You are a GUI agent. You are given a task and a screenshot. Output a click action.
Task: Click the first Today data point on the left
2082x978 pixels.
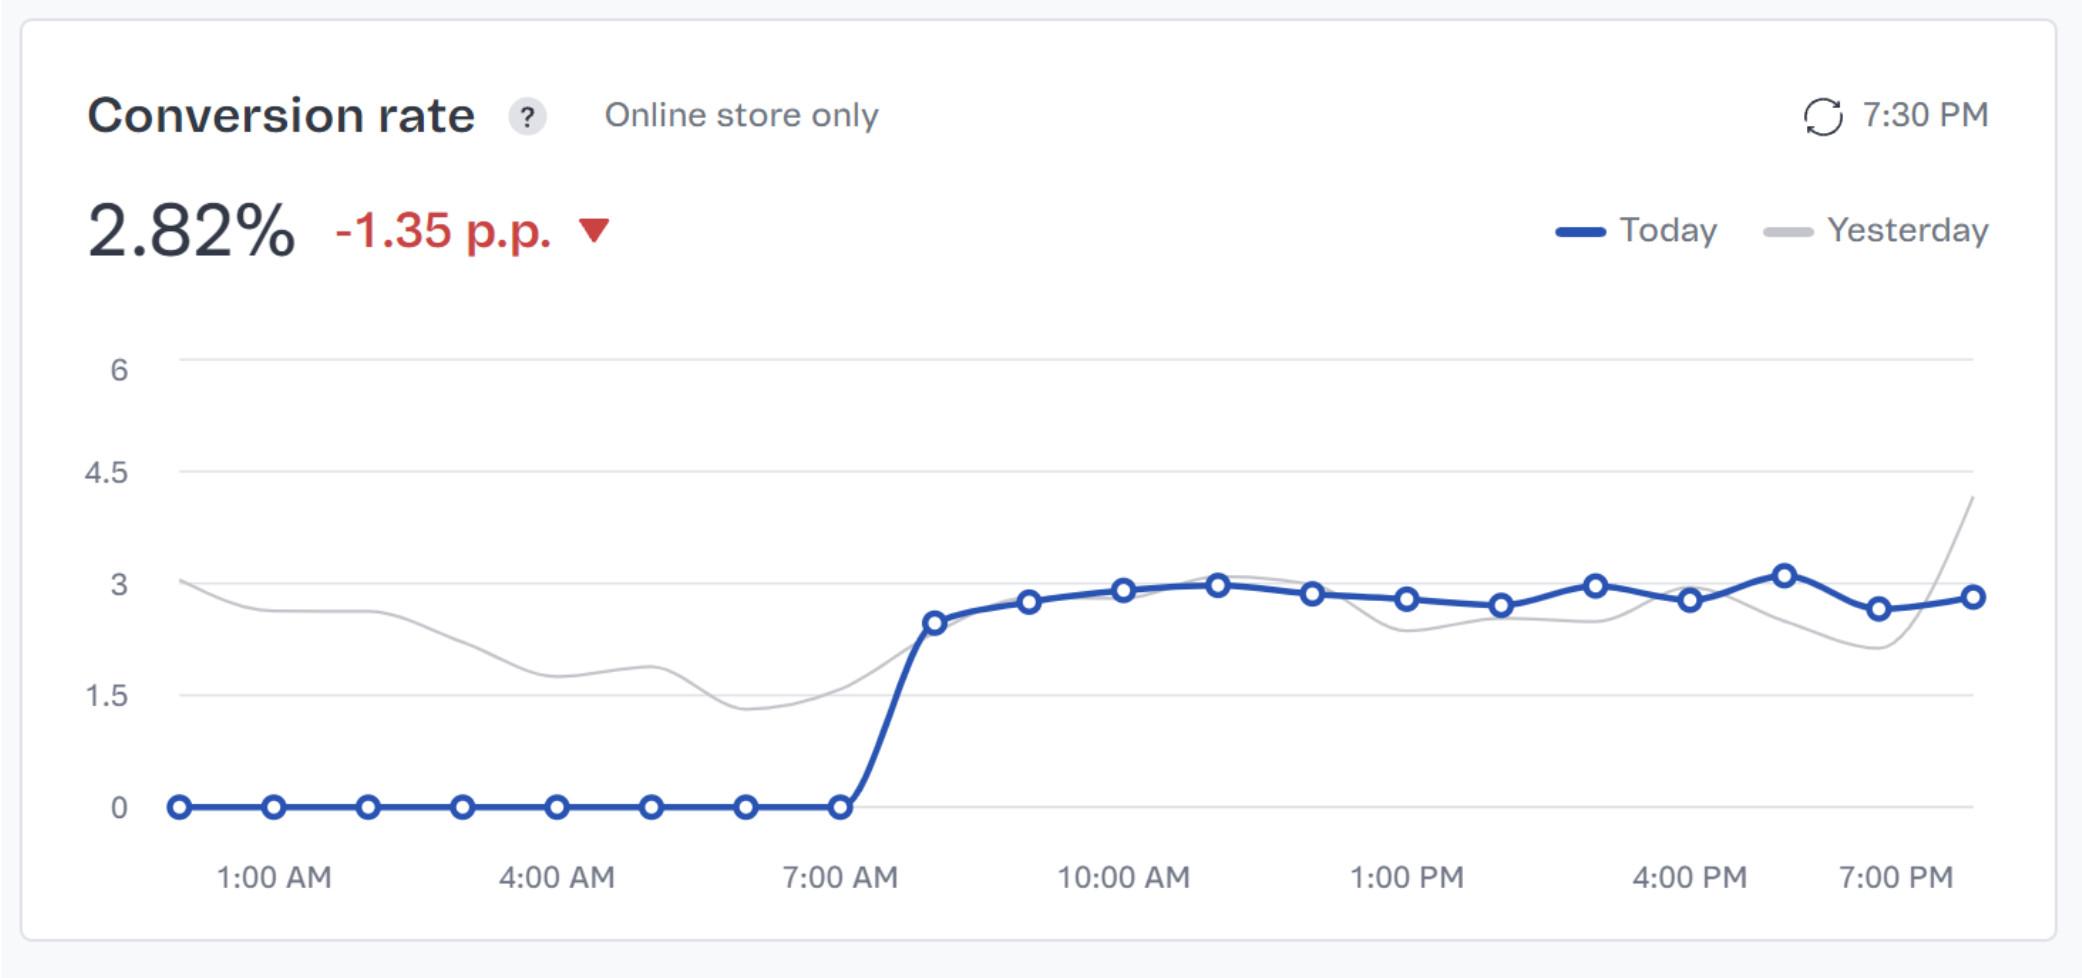click(x=179, y=807)
